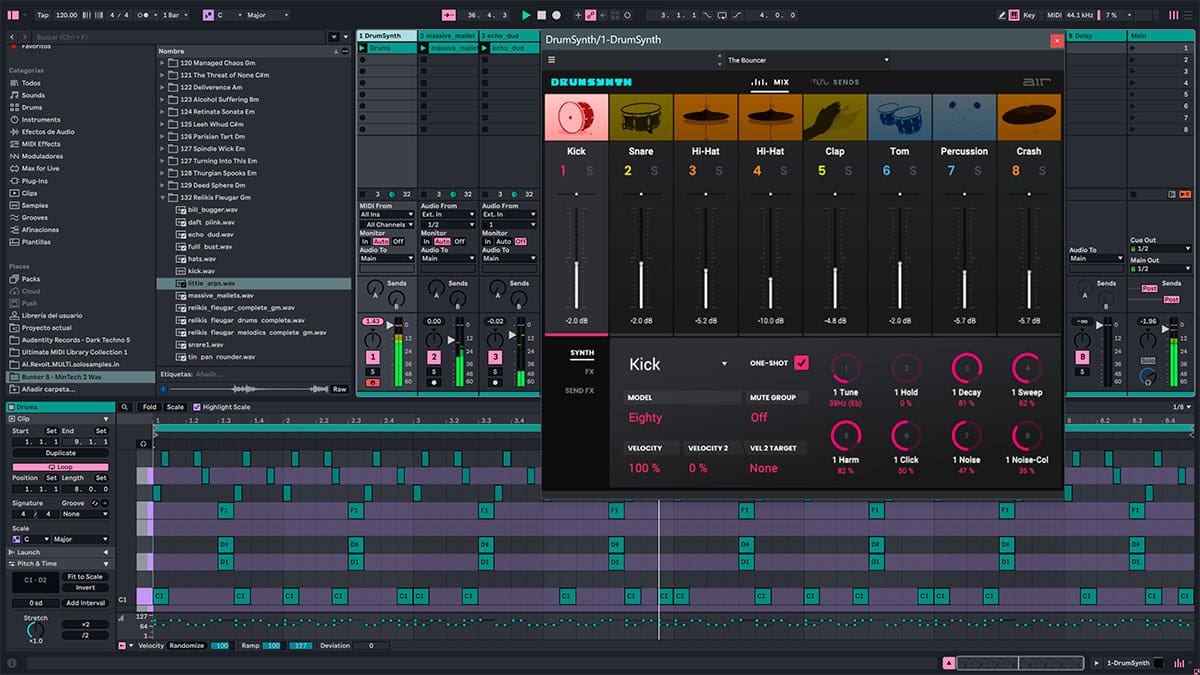Select the Clap pad image

pyautogui.click(x=835, y=116)
